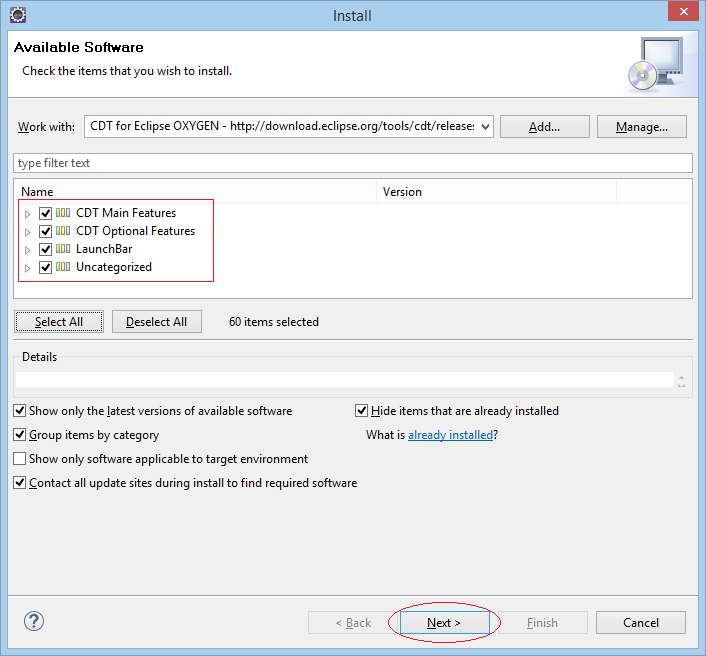Uncheck the LaunchBar checkbox
Viewport: 706px width, 656px height.
pos(45,249)
